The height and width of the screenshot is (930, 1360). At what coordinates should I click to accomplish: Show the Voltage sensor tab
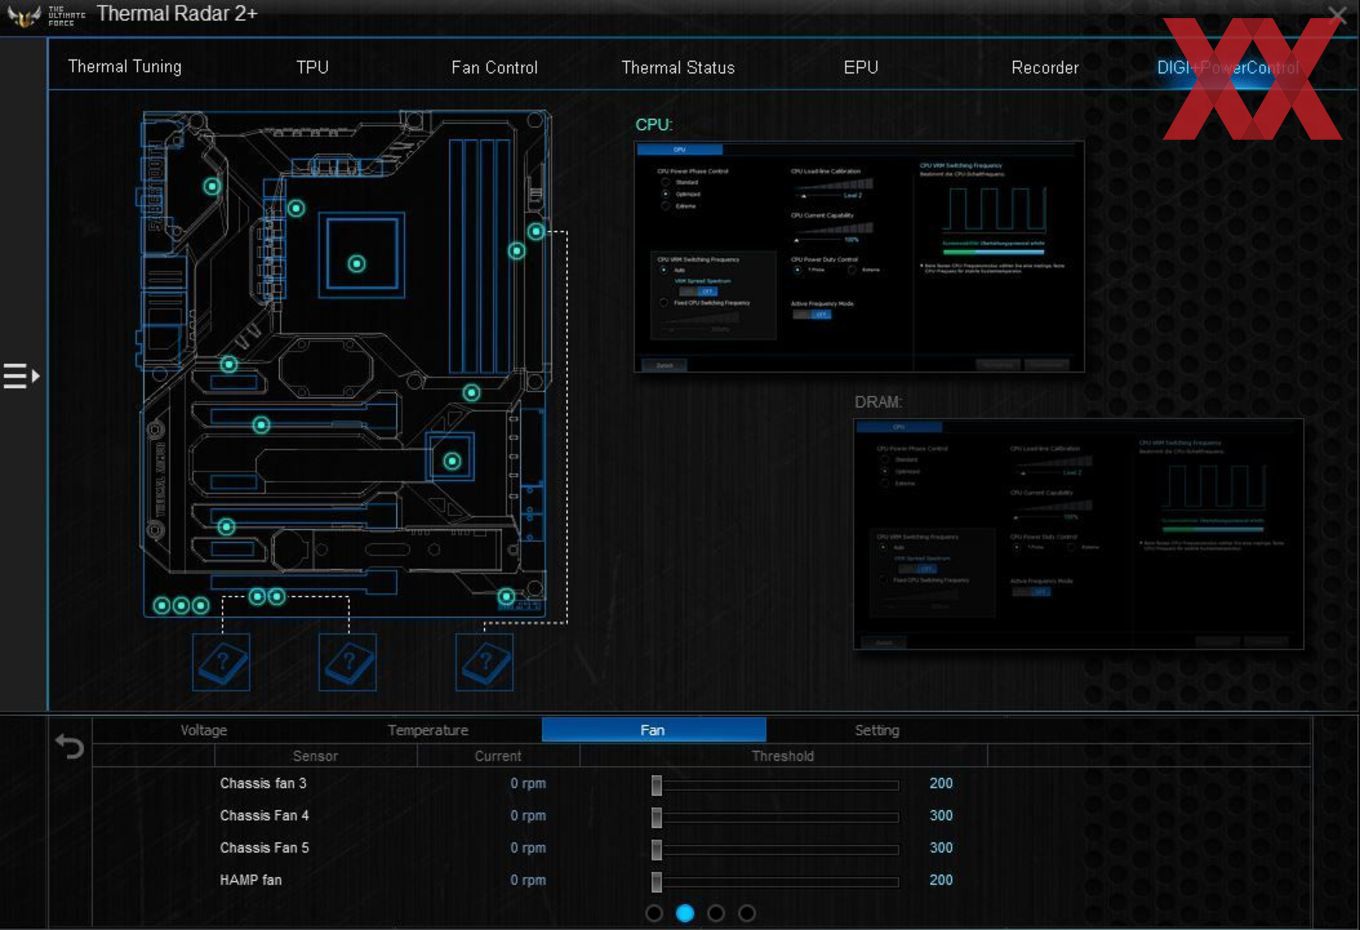click(x=204, y=730)
